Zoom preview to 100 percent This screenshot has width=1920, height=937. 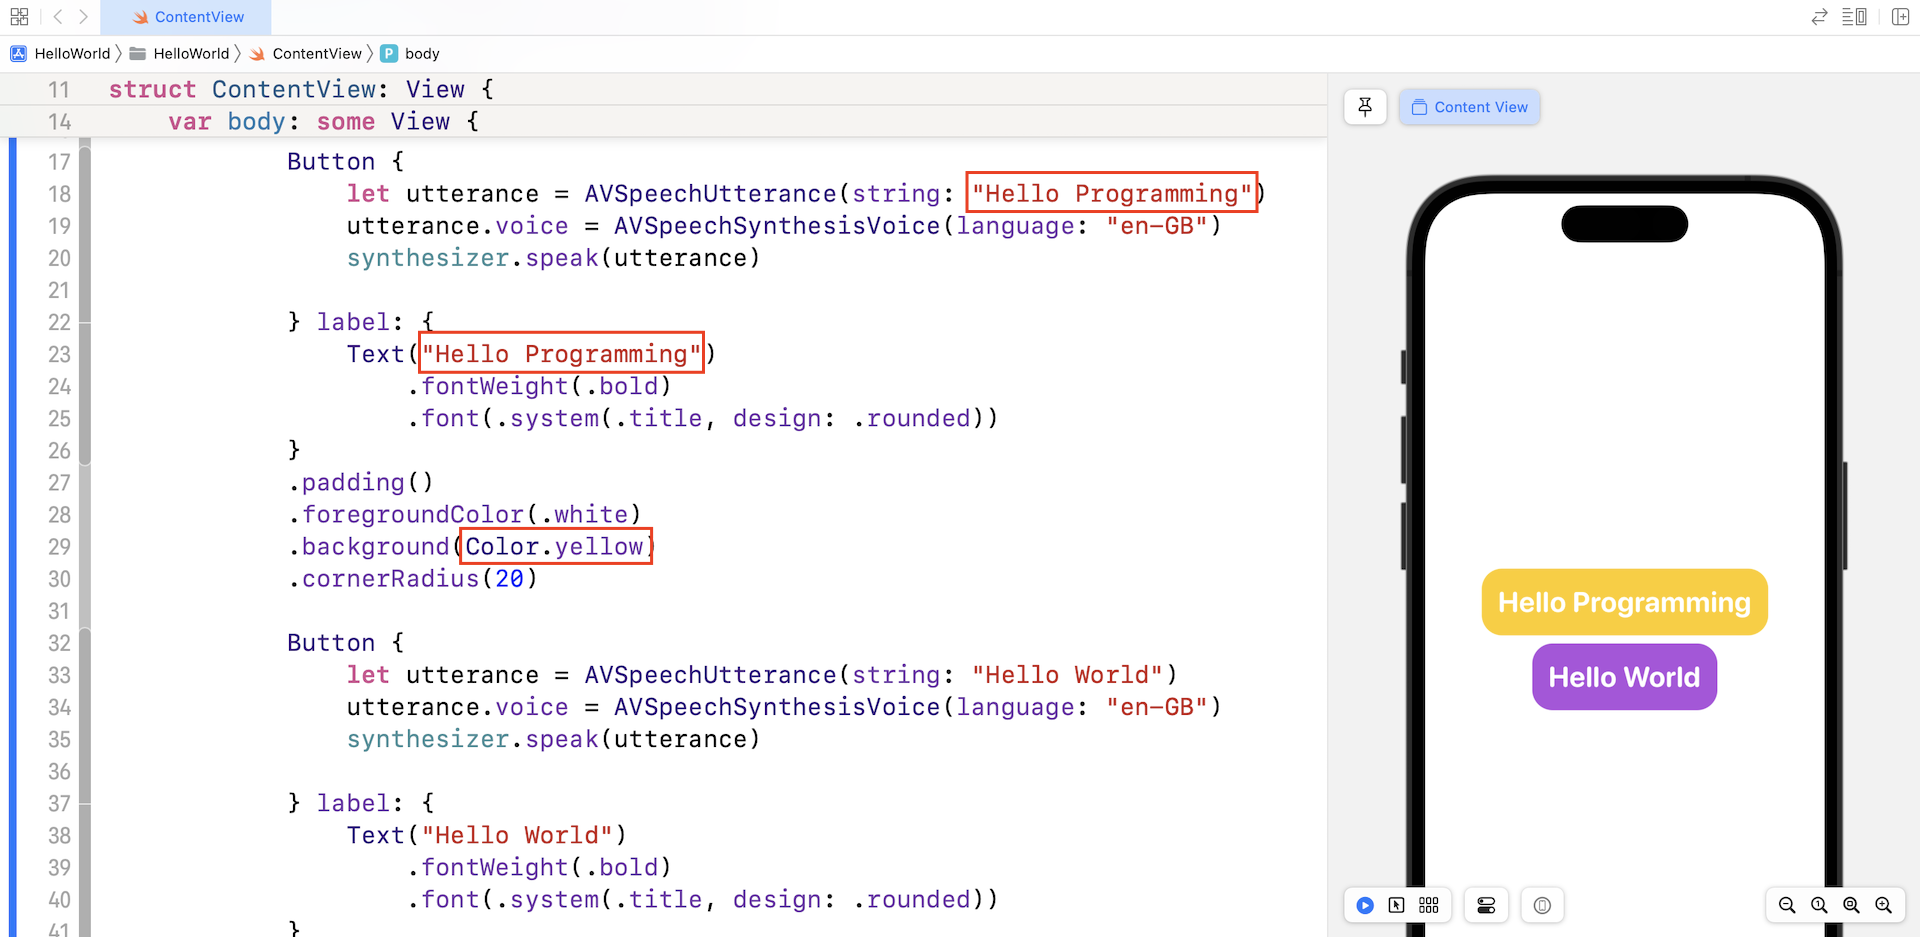coord(1819,905)
